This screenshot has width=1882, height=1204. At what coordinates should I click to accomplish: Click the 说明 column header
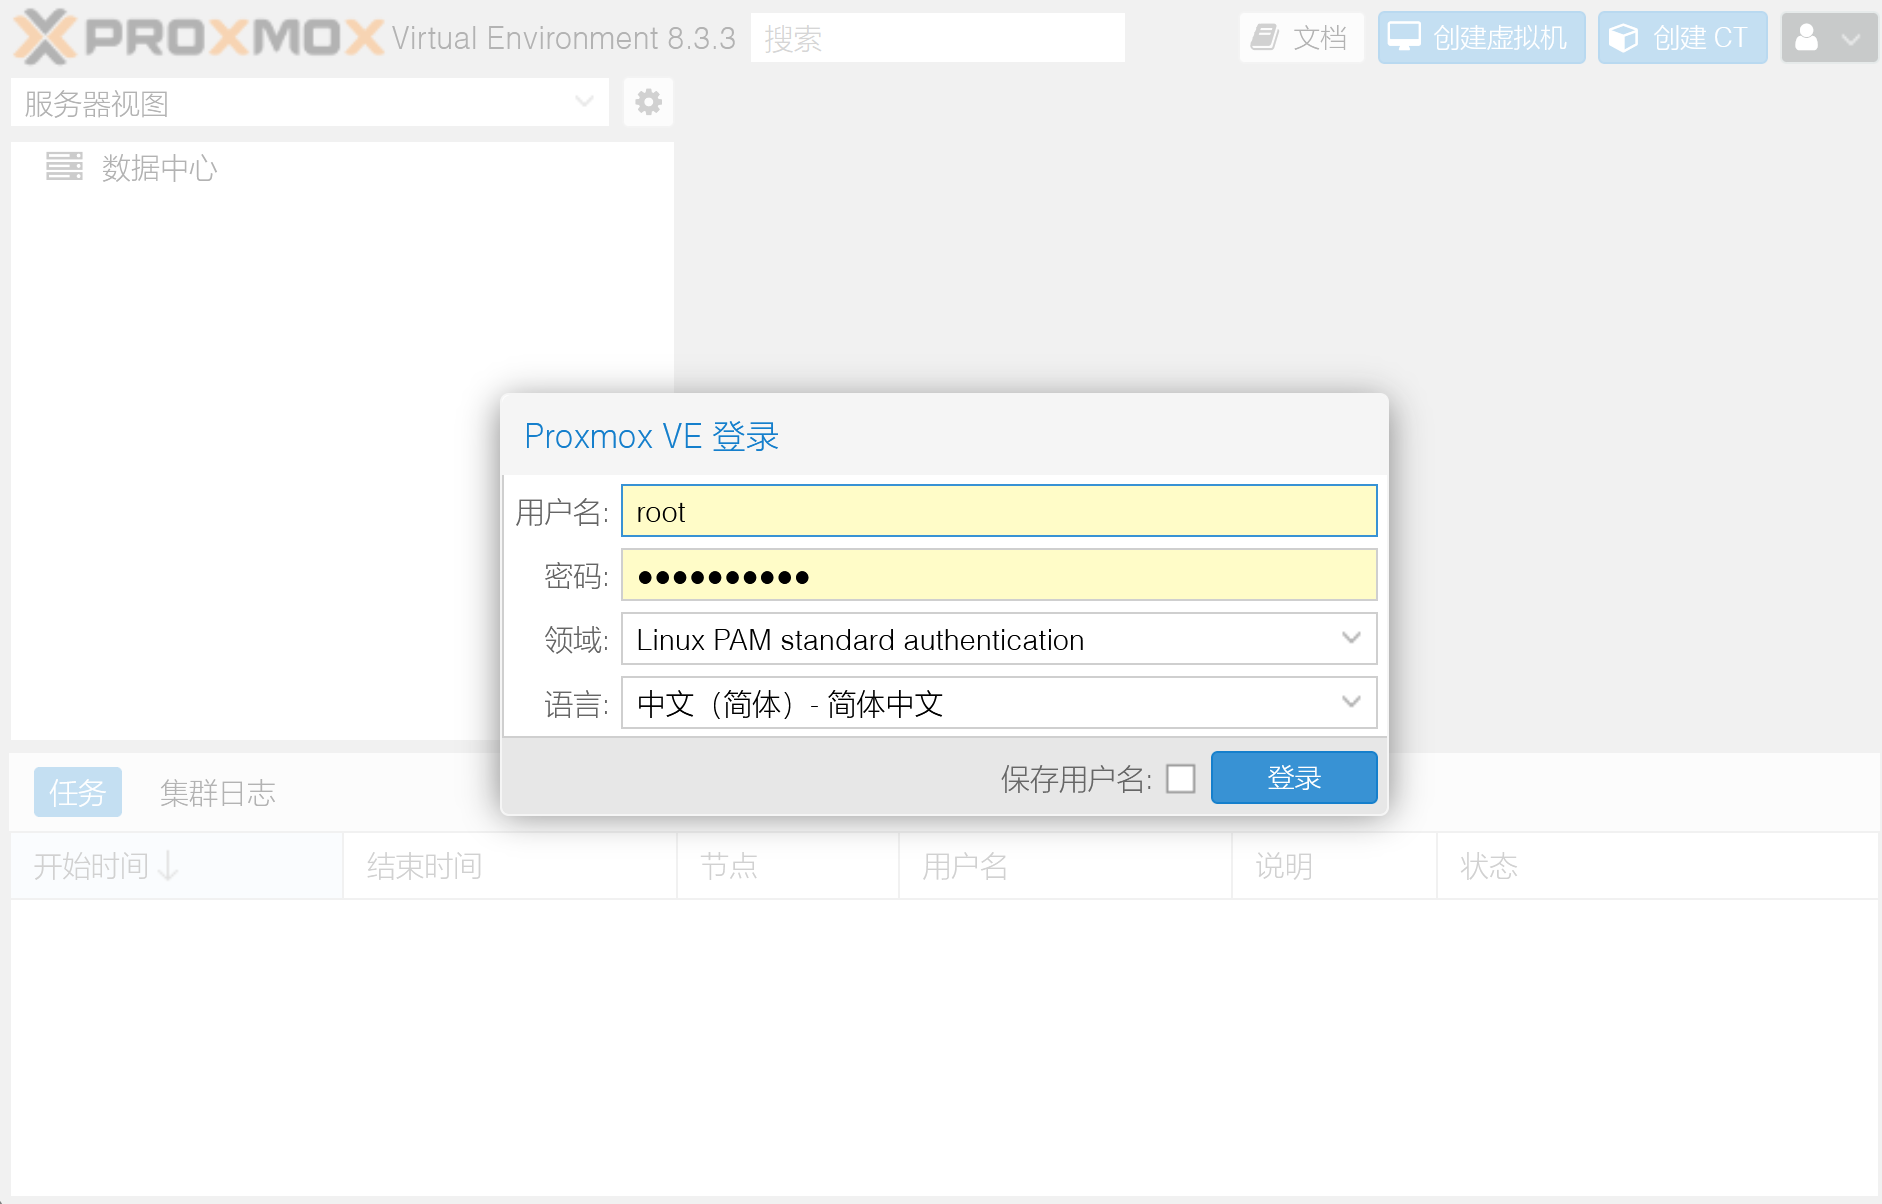click(1335, 866)
